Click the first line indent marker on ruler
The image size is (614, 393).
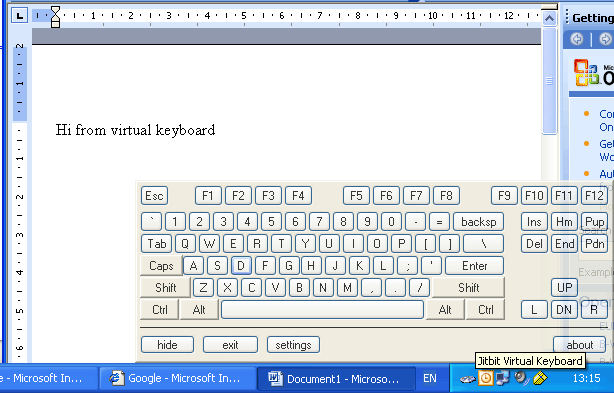click(x=56, y=9)
